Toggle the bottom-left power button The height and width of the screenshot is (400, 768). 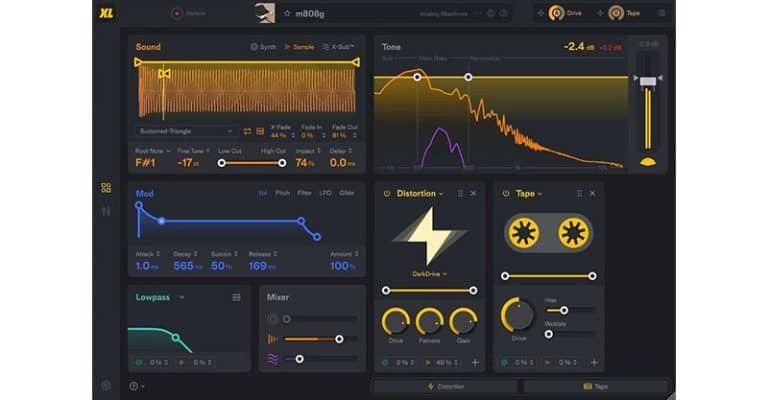point(133,386)
